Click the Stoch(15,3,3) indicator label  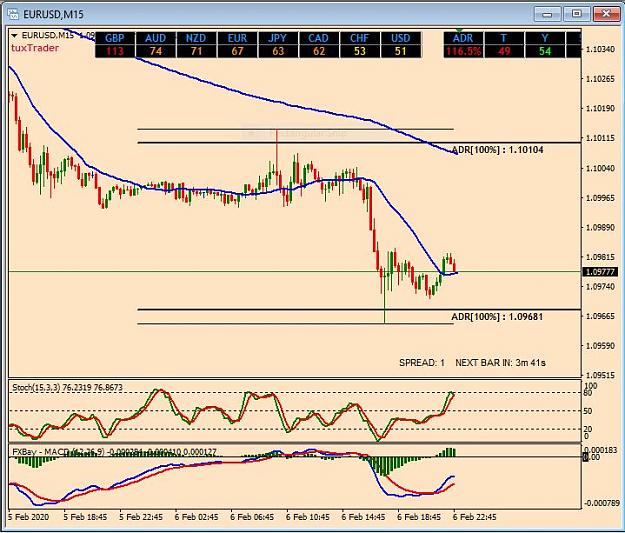67,387
